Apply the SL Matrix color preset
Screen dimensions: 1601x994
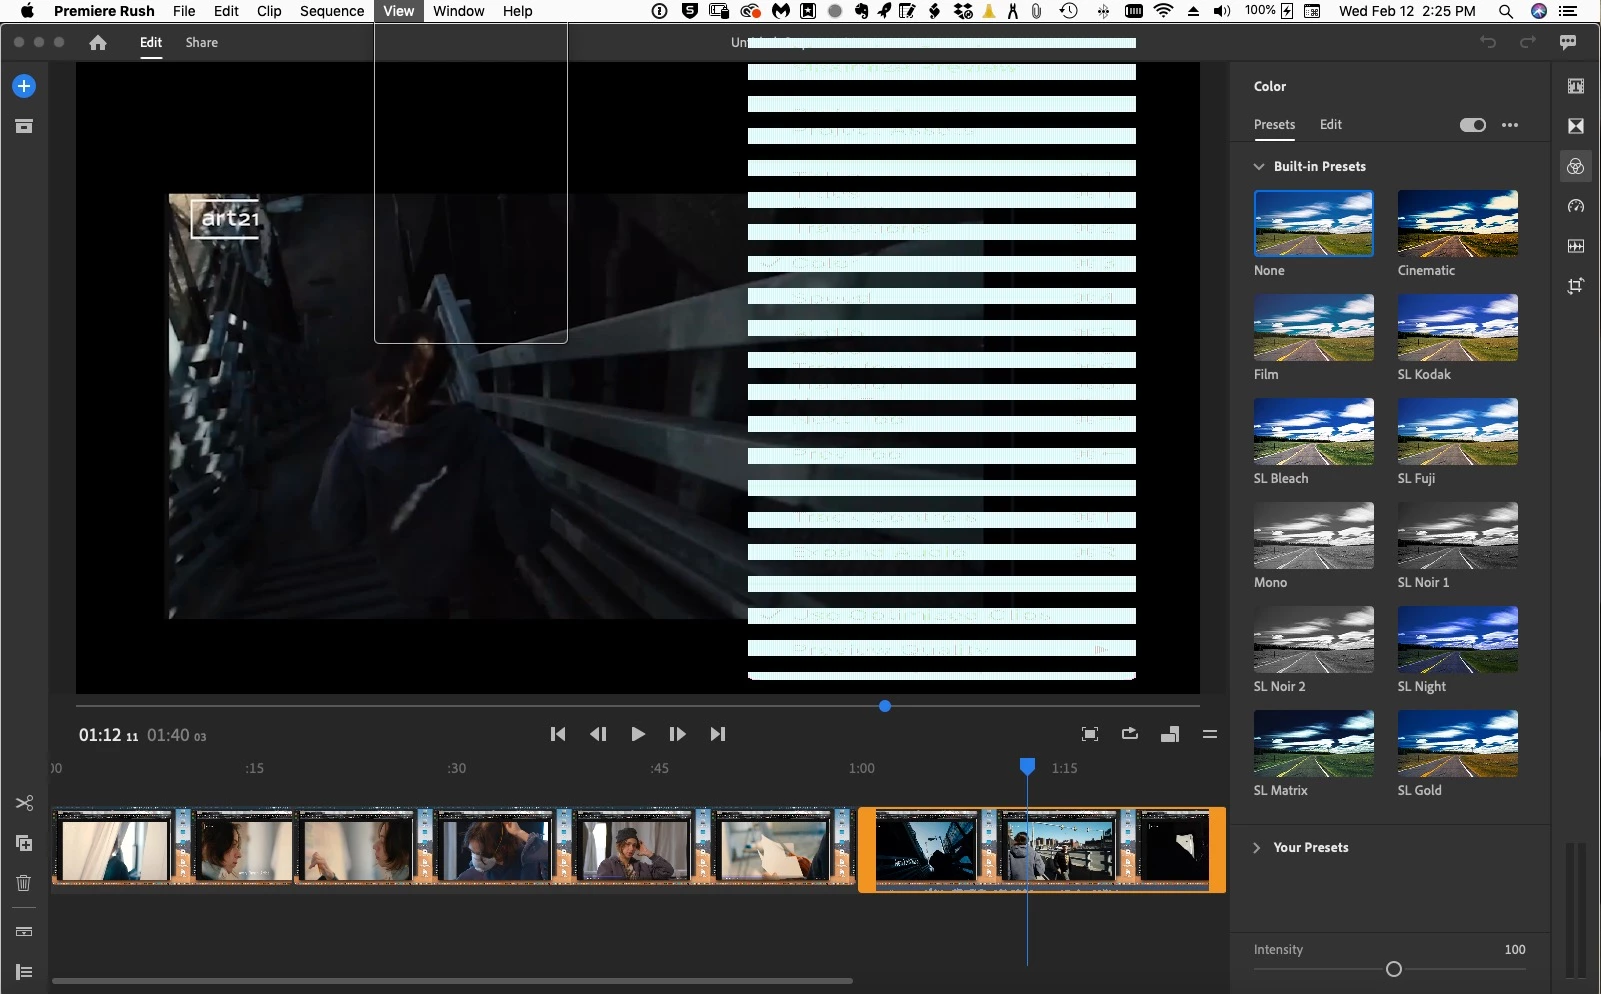tap(1314, 743)
